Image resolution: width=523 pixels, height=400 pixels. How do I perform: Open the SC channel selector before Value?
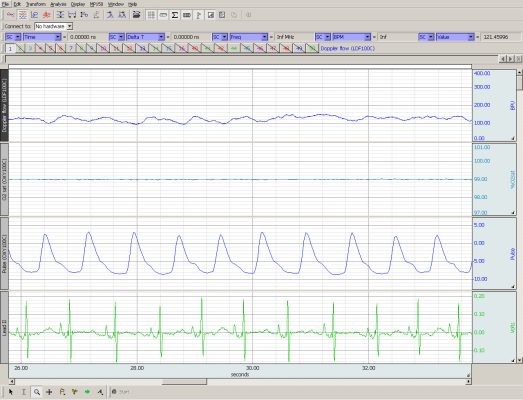pos(426,37)
